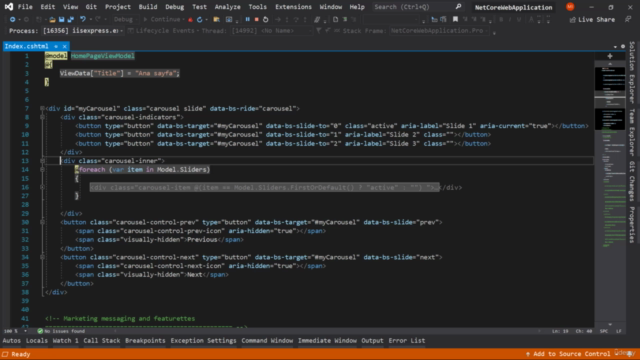Click the No issues found check icon

(40, 331)
